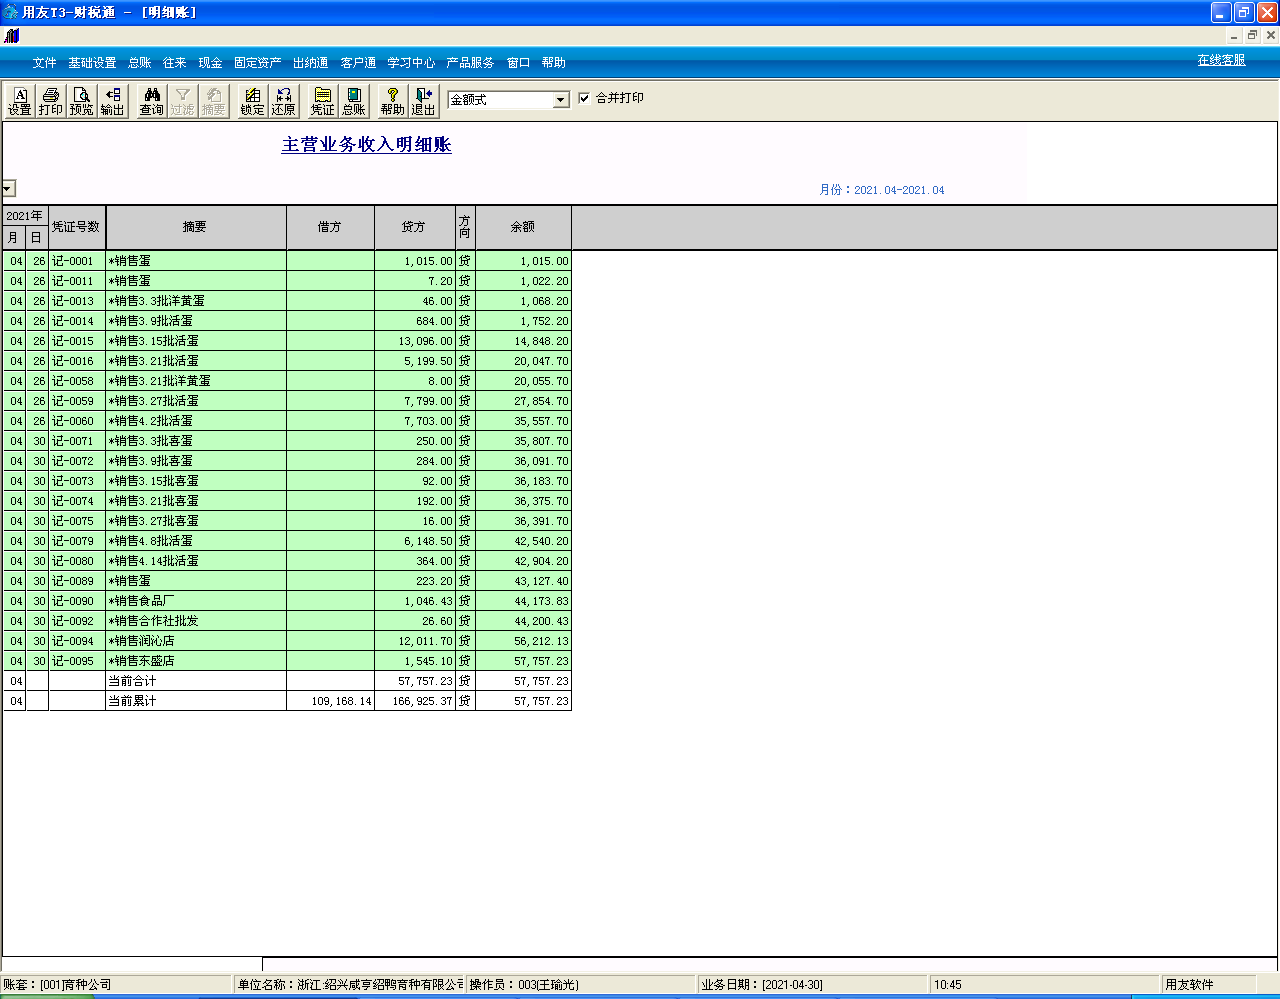Click summary *销售3.21批洋黄蛋
This screenshot has width=1280, height=999.
195,381
